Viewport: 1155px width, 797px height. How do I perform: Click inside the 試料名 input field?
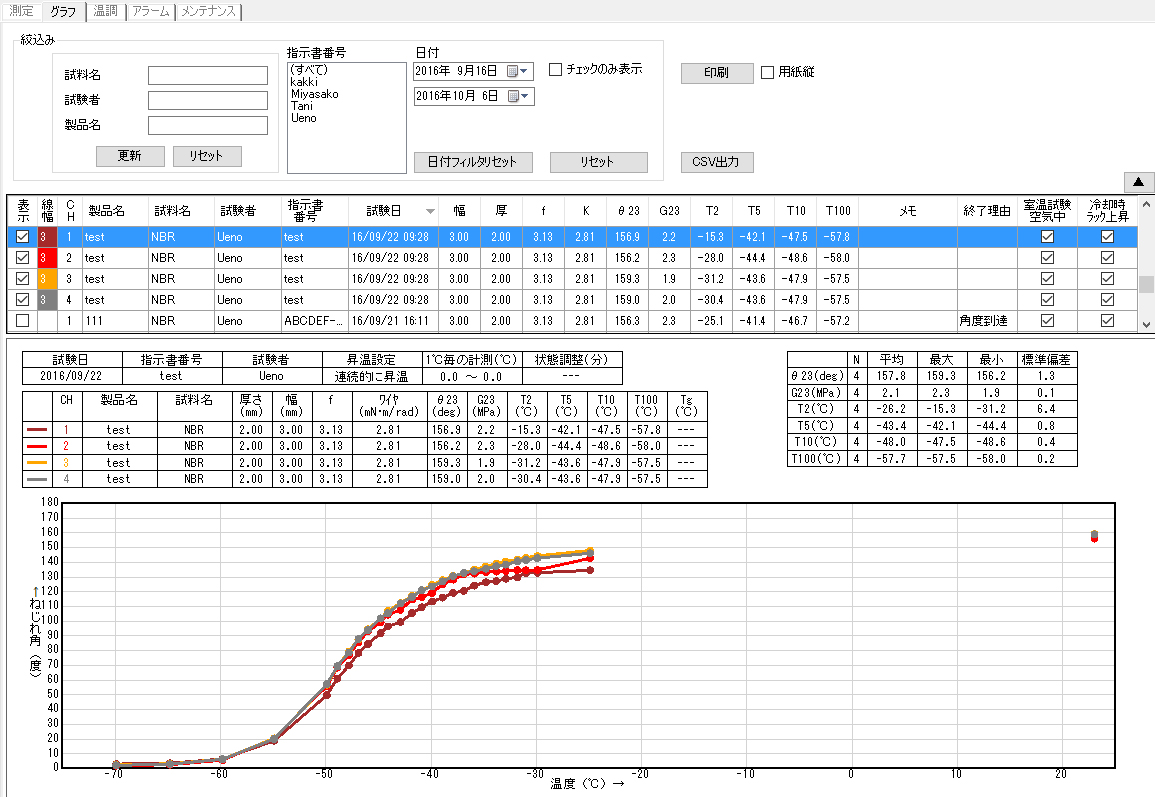point(207,74)
